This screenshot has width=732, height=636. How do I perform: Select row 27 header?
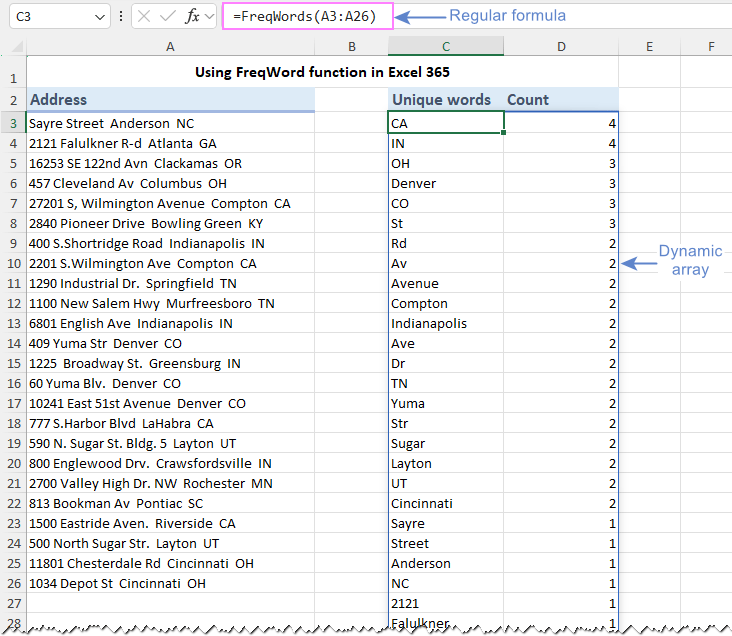[14, 603]
